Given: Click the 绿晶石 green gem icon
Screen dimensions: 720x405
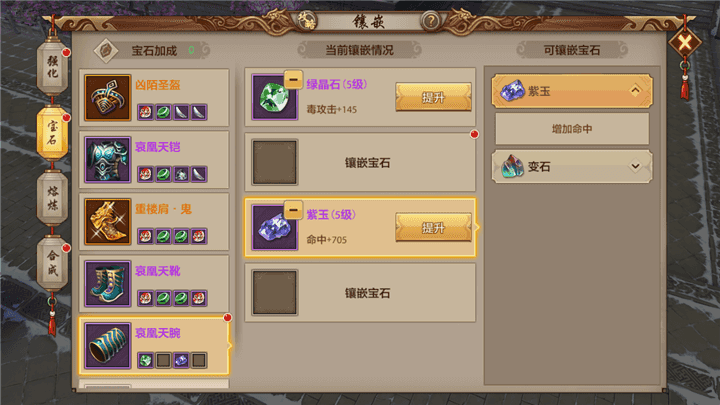Looking at the screenshot, I should 275,97.
